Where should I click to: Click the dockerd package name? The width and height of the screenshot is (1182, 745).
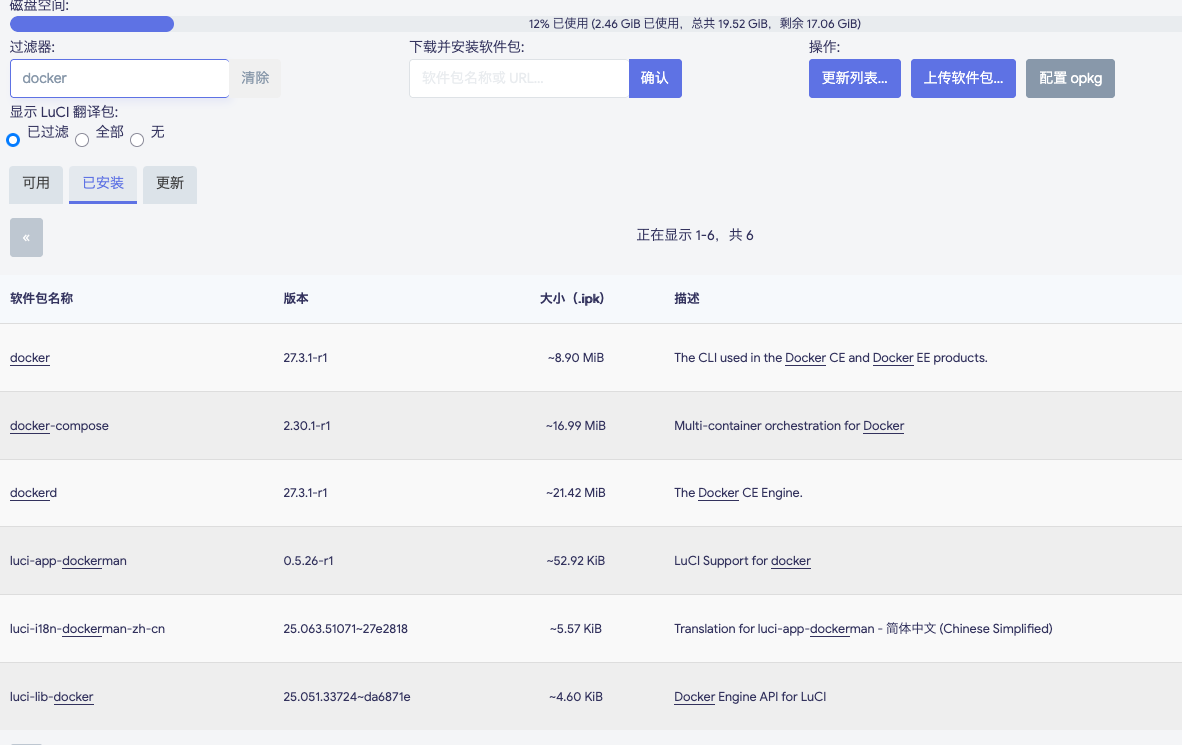click(33, 493)
